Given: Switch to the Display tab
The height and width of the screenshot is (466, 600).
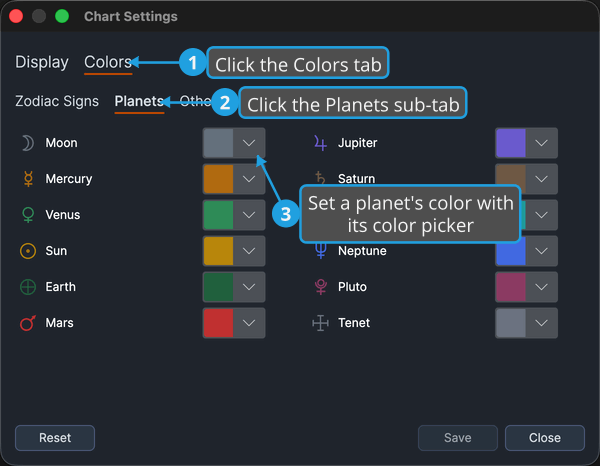Looking at the screenshot, I should click(x=42, y=62).
